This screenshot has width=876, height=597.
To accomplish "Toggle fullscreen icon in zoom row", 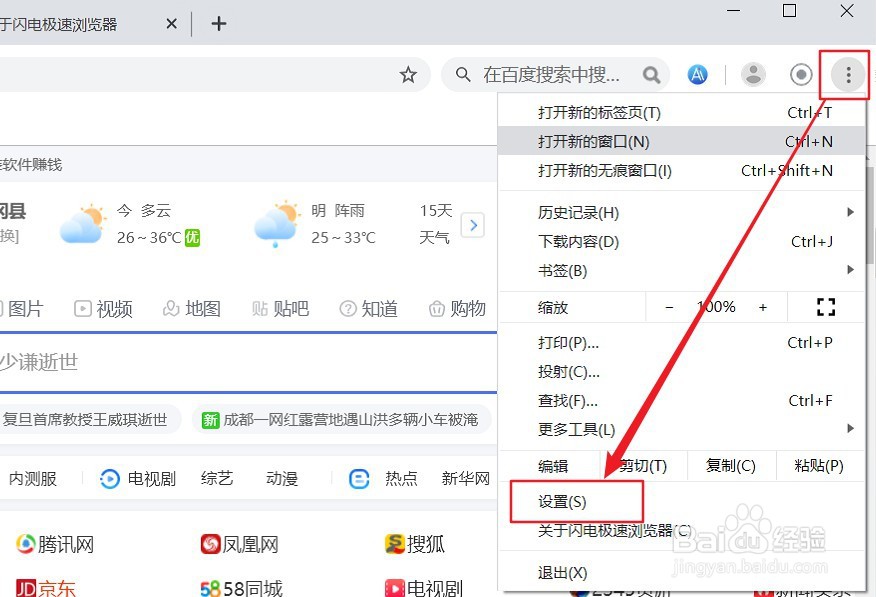I will click(826, 307).
